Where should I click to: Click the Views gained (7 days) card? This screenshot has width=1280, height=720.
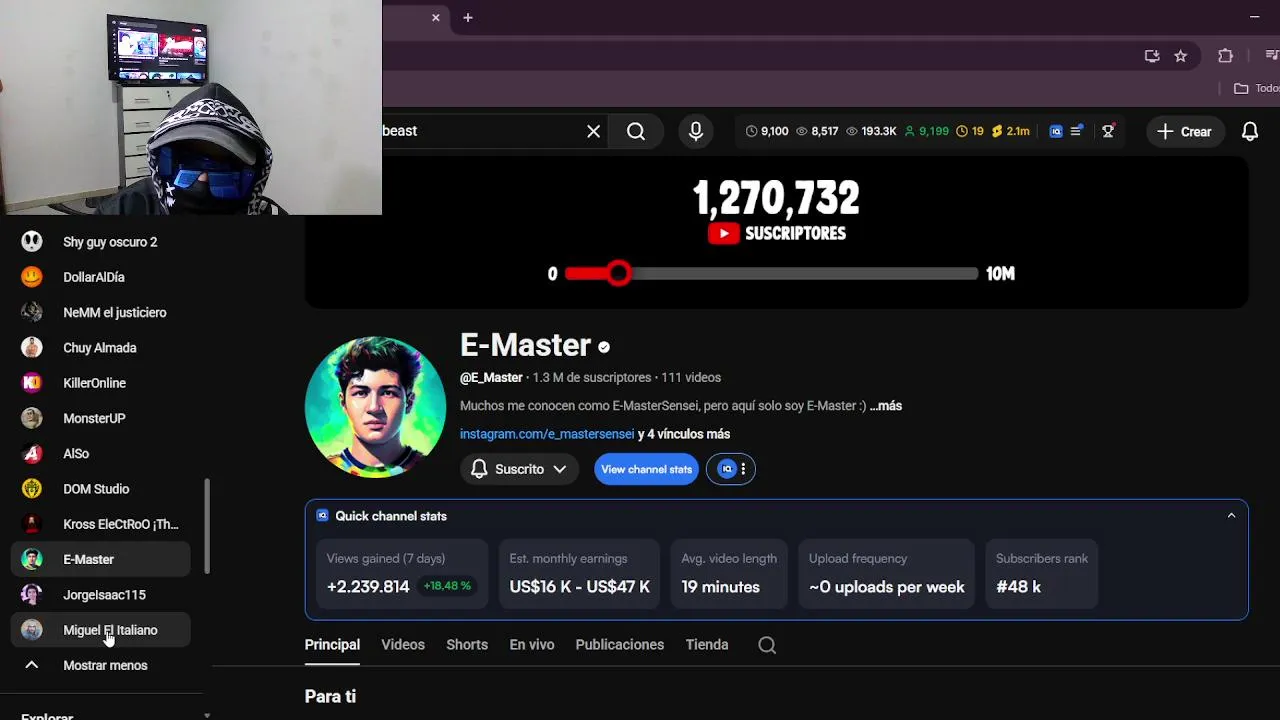(401, 574)
